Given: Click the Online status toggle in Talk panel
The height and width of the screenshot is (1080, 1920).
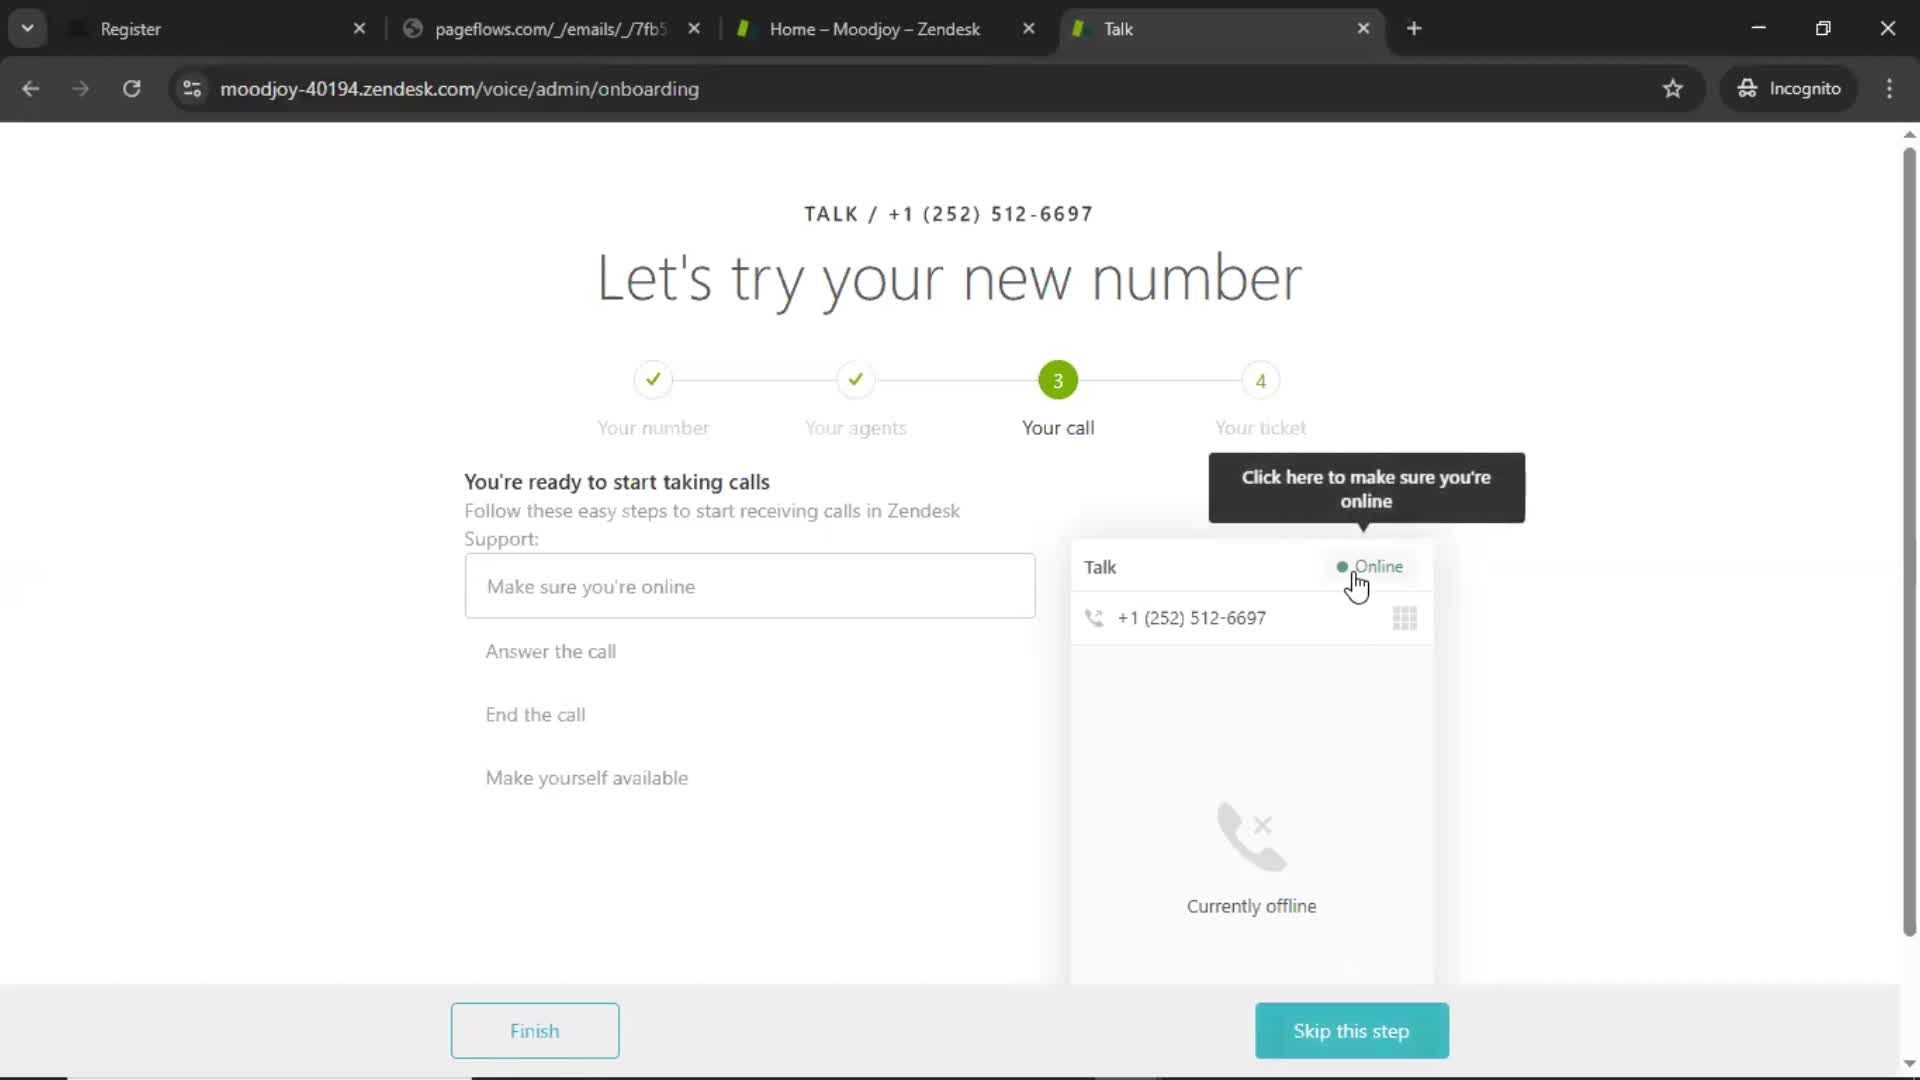Looking at the screenshot, I should (1370, 567).
